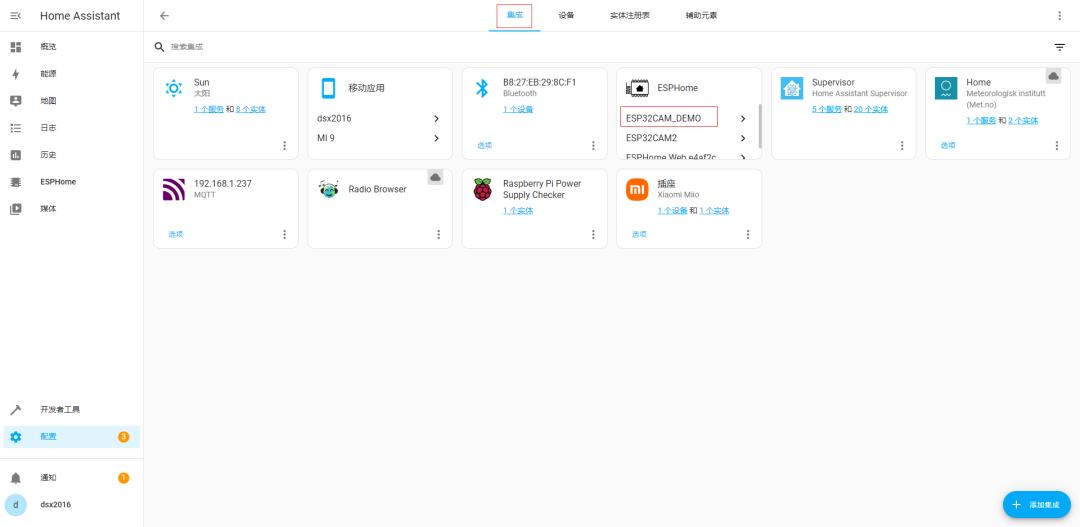Click the search magnifier icon
The height and width of the screenshot is (527, 1080).
[x=159, y=47]
